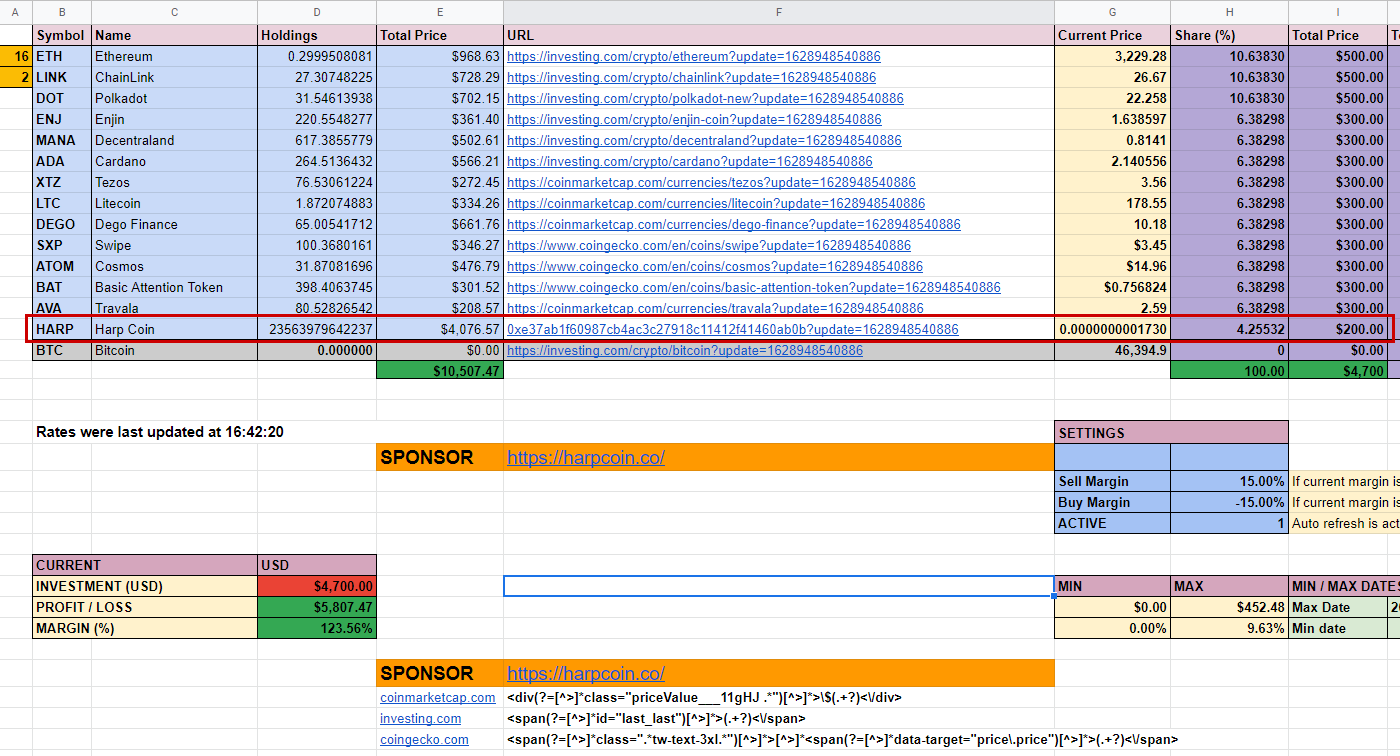Image resolution: width=1400 pixels, height=756 pixels.
Task: Open the coinmarketcap.com regex source link
Action: point(437,698)
